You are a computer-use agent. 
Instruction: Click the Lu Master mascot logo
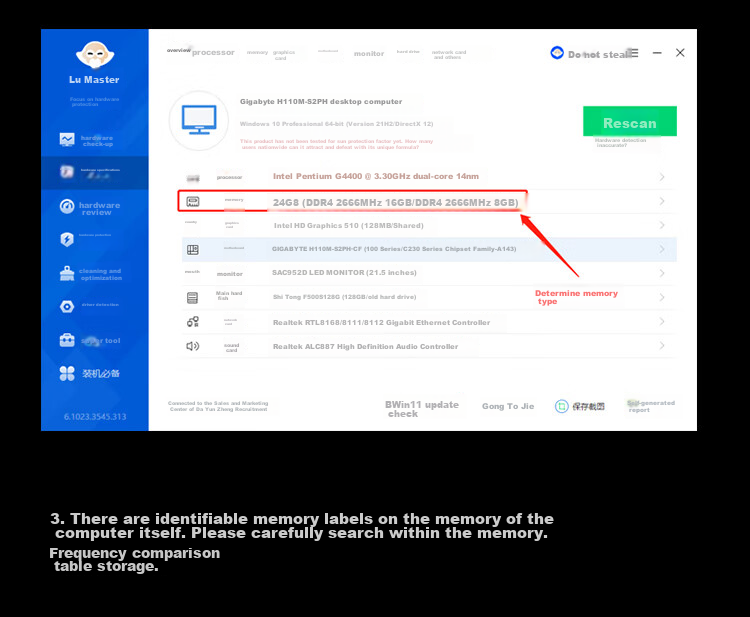pos(95,55)
